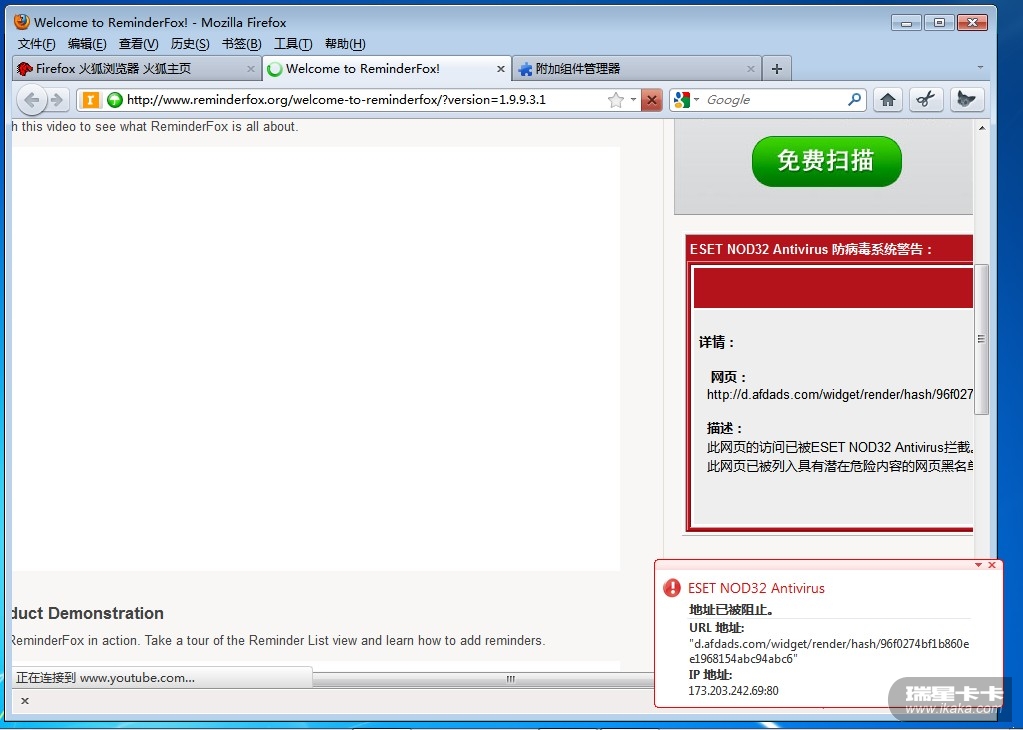Image resolution: width=1023 pixels, height=730 pixels.
Task: Close the 附加组件管理器 tab
Action: click(x=750, y=68)
